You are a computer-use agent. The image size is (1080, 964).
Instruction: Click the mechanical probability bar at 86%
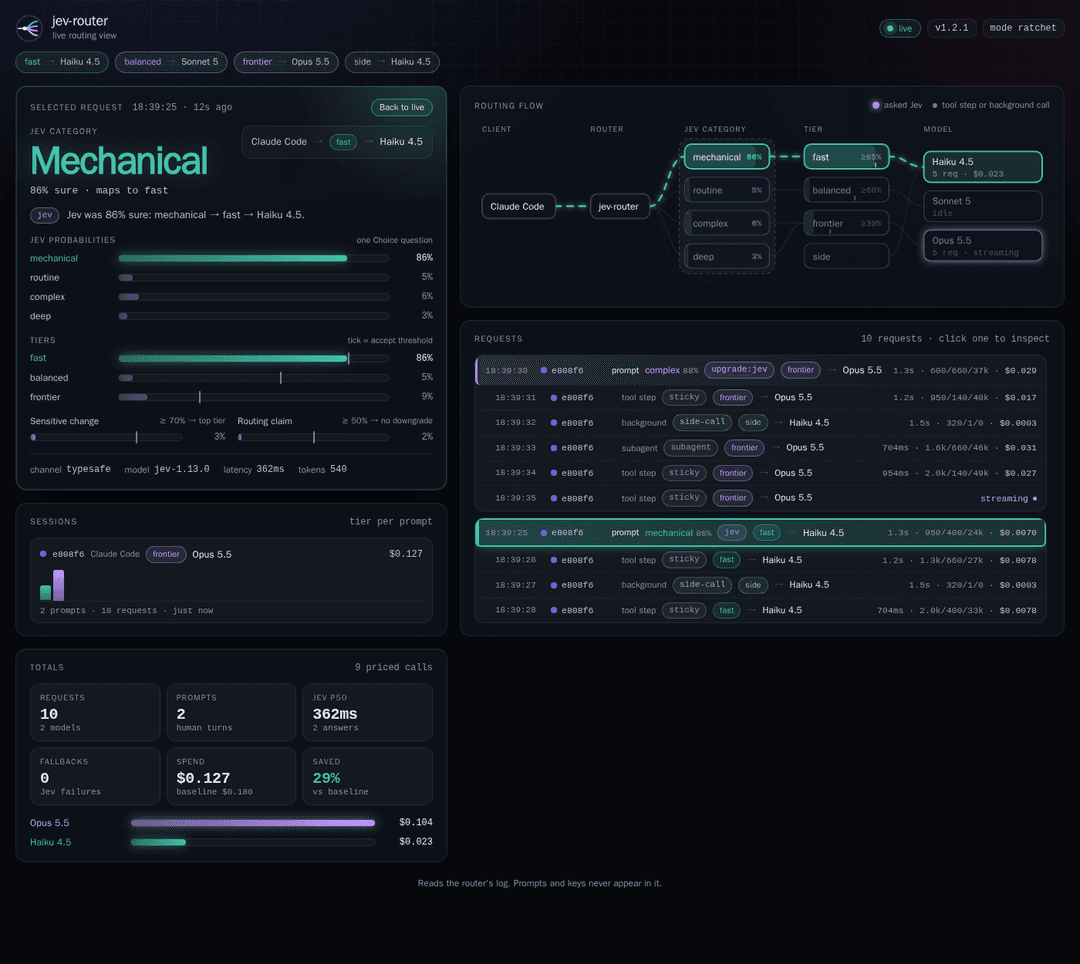click(x=253, y=258)
